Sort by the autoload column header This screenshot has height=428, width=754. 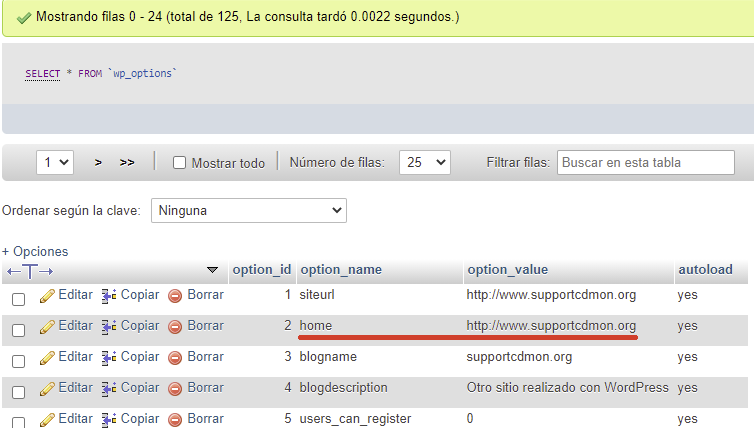pyautogui.click(x=705, y=270)
